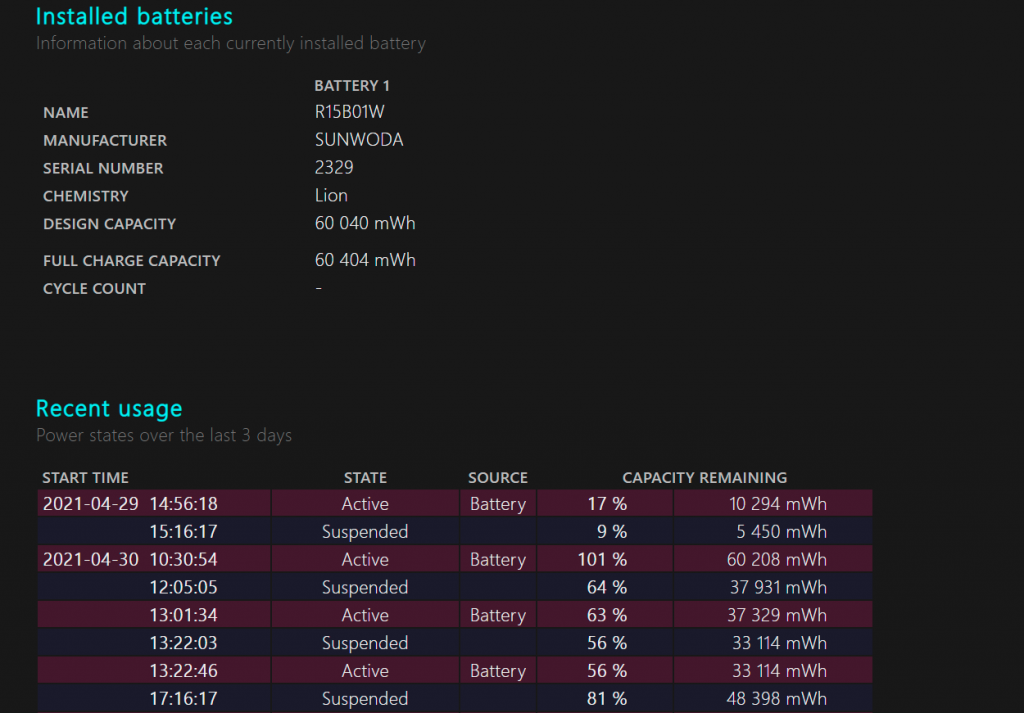Select the 64 % capacity cell
1024x713 pixels.
[607, 588]
